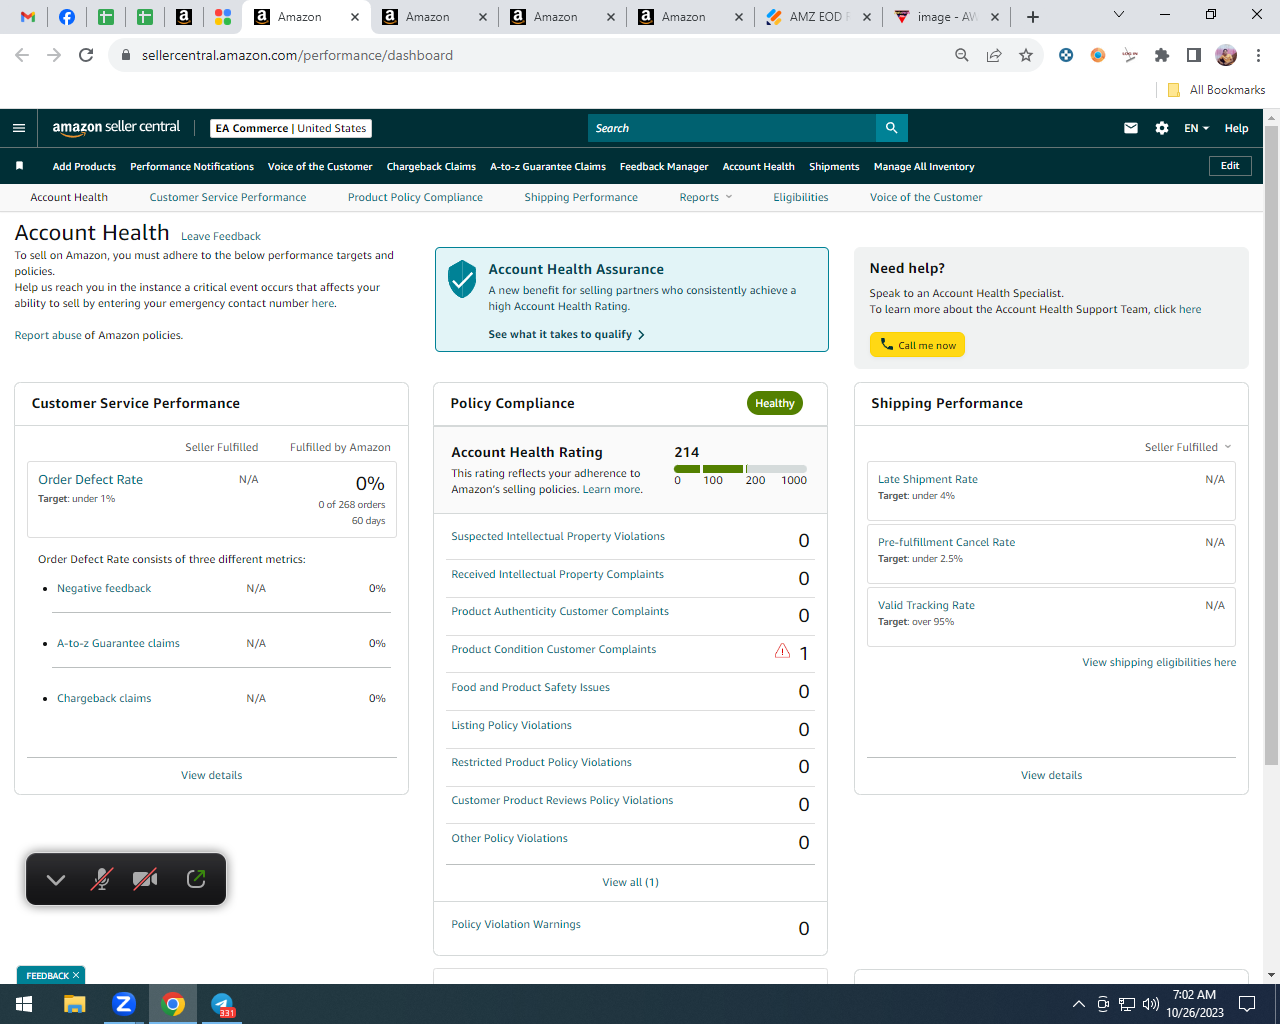This screenshot has height=1024, width=1280.
Task: Open the Chrome three-dot menu
Action: pos(1259,55)
